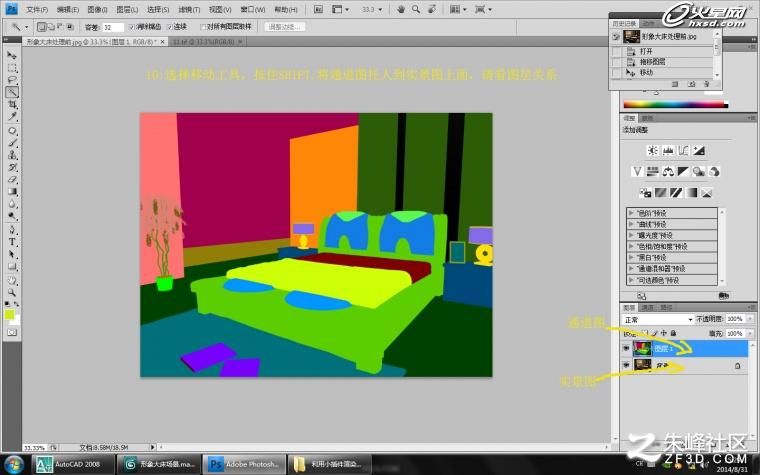
Task: Click the Windows Start button
Action: [x=14, y=464]
